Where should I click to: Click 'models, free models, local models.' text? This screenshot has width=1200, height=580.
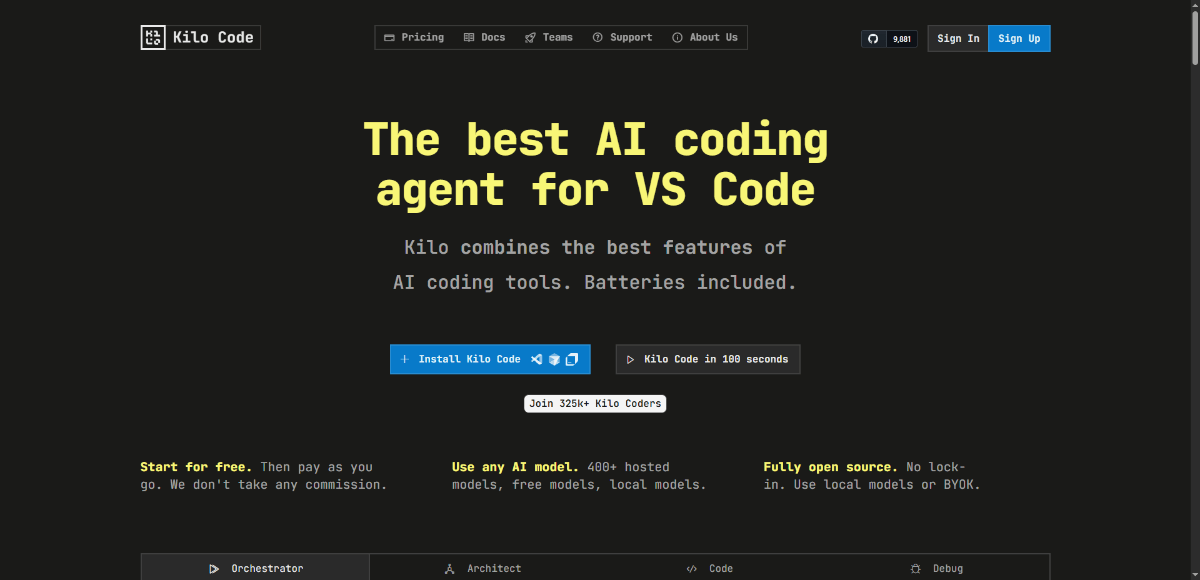coord(579,485)
